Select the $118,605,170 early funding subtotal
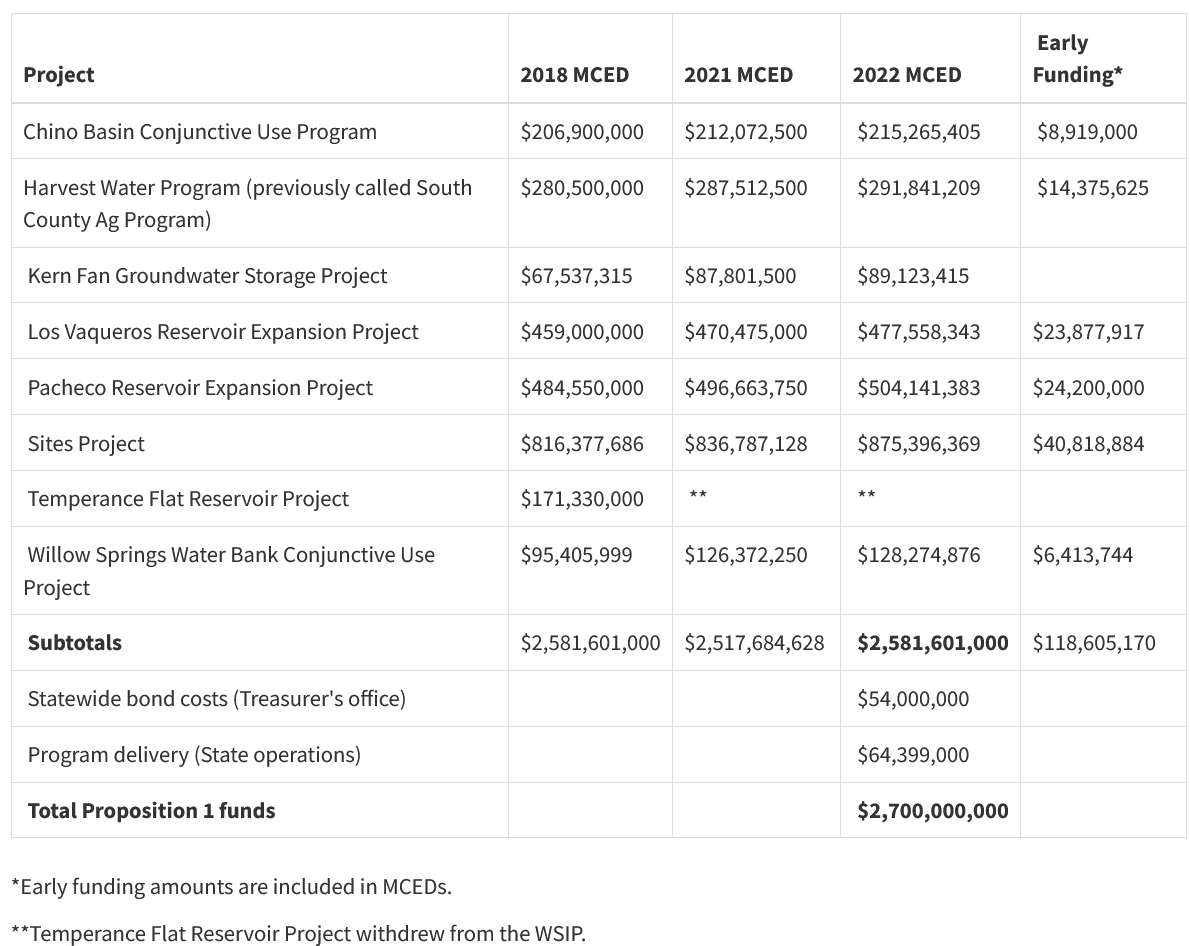Viewport: 1190px width, 946px height. pos(1094,643)
